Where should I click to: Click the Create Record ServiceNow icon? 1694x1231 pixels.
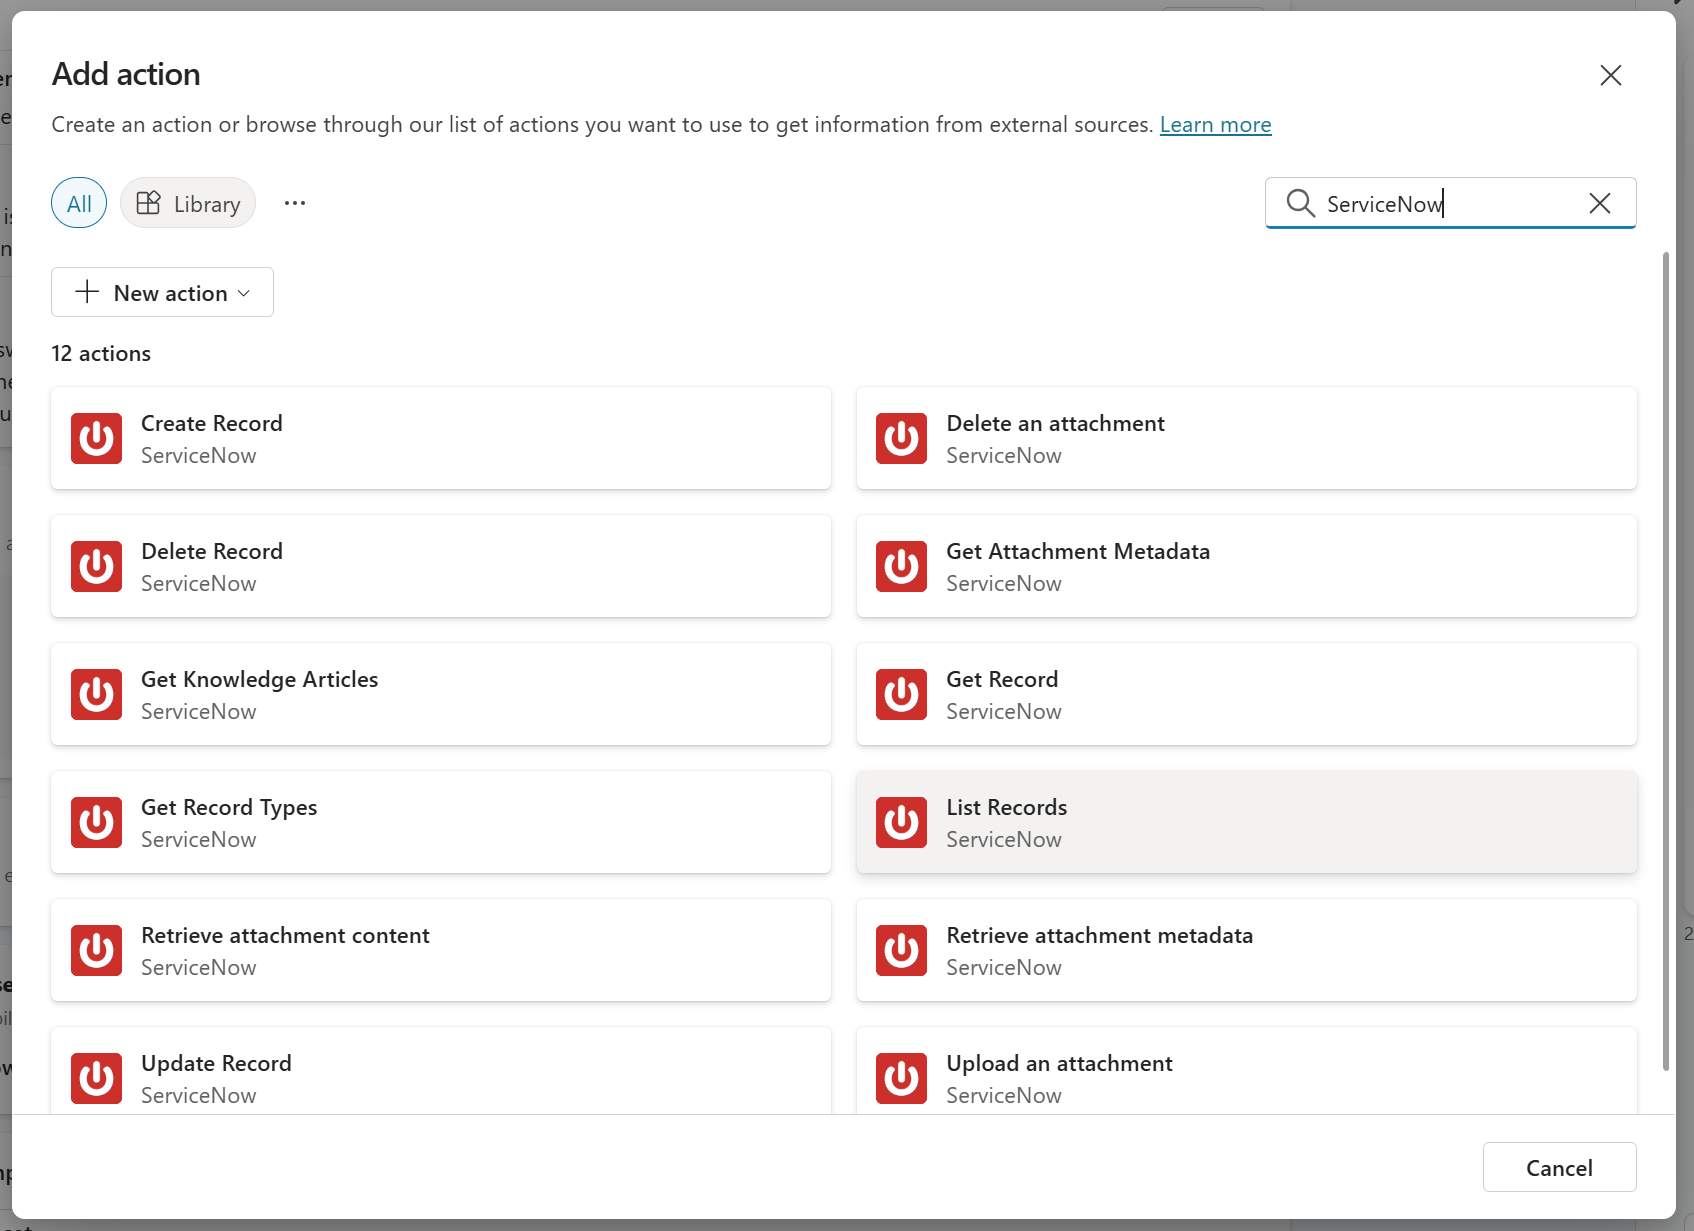click(x=96, y=438)
